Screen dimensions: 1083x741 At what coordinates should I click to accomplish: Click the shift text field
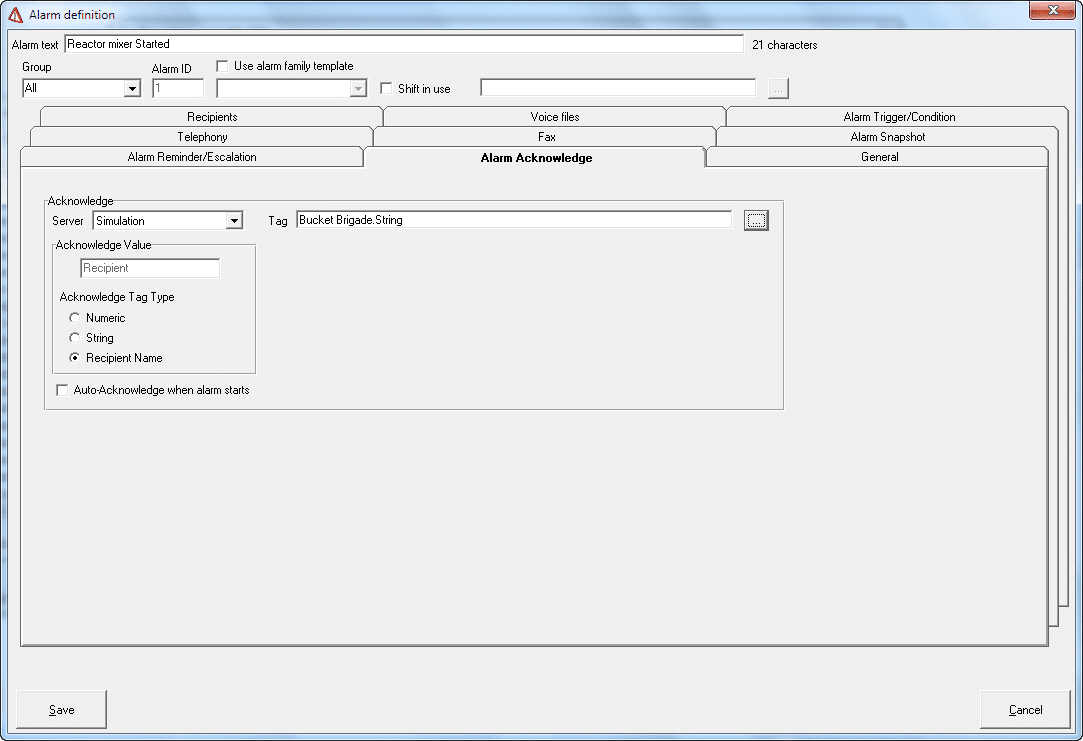click(x=618, y=88)
